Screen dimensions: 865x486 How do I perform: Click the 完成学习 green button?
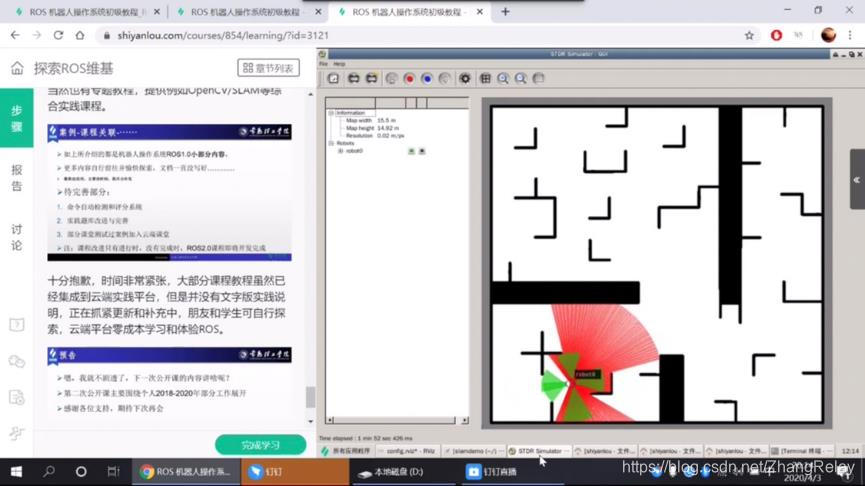coord(260,445)
